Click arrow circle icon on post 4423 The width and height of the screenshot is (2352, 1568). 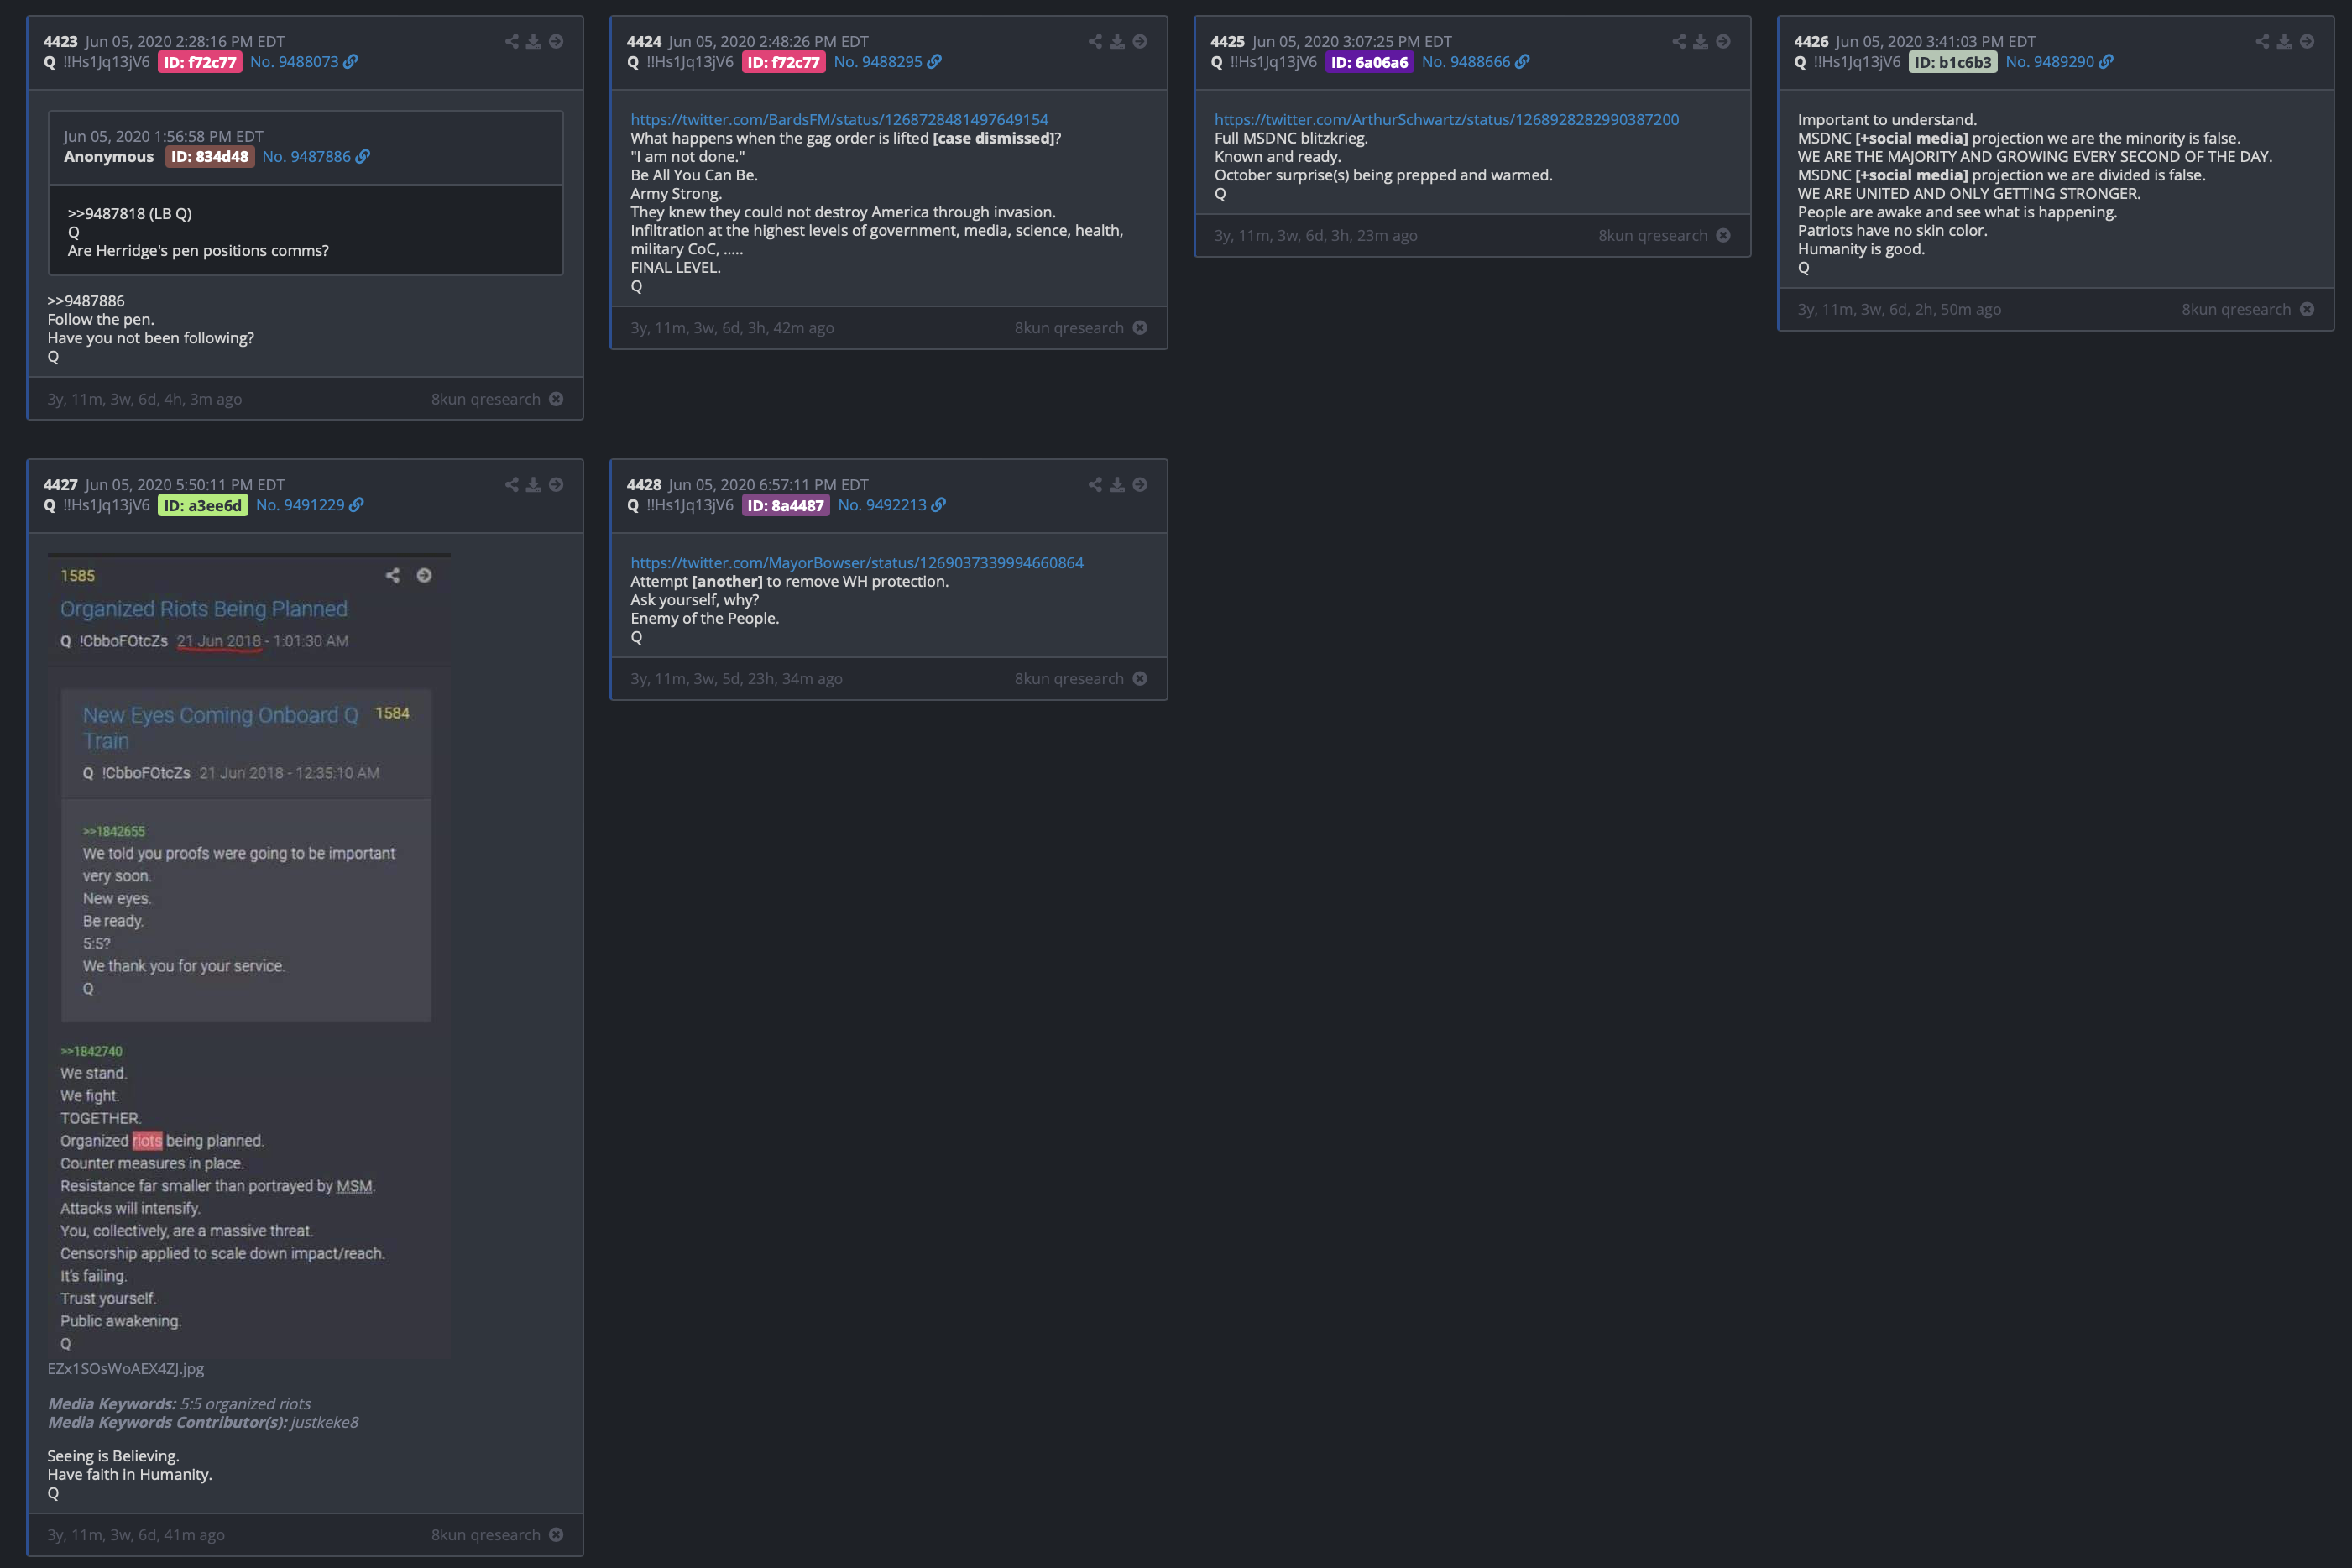click(x=556, y=41)
